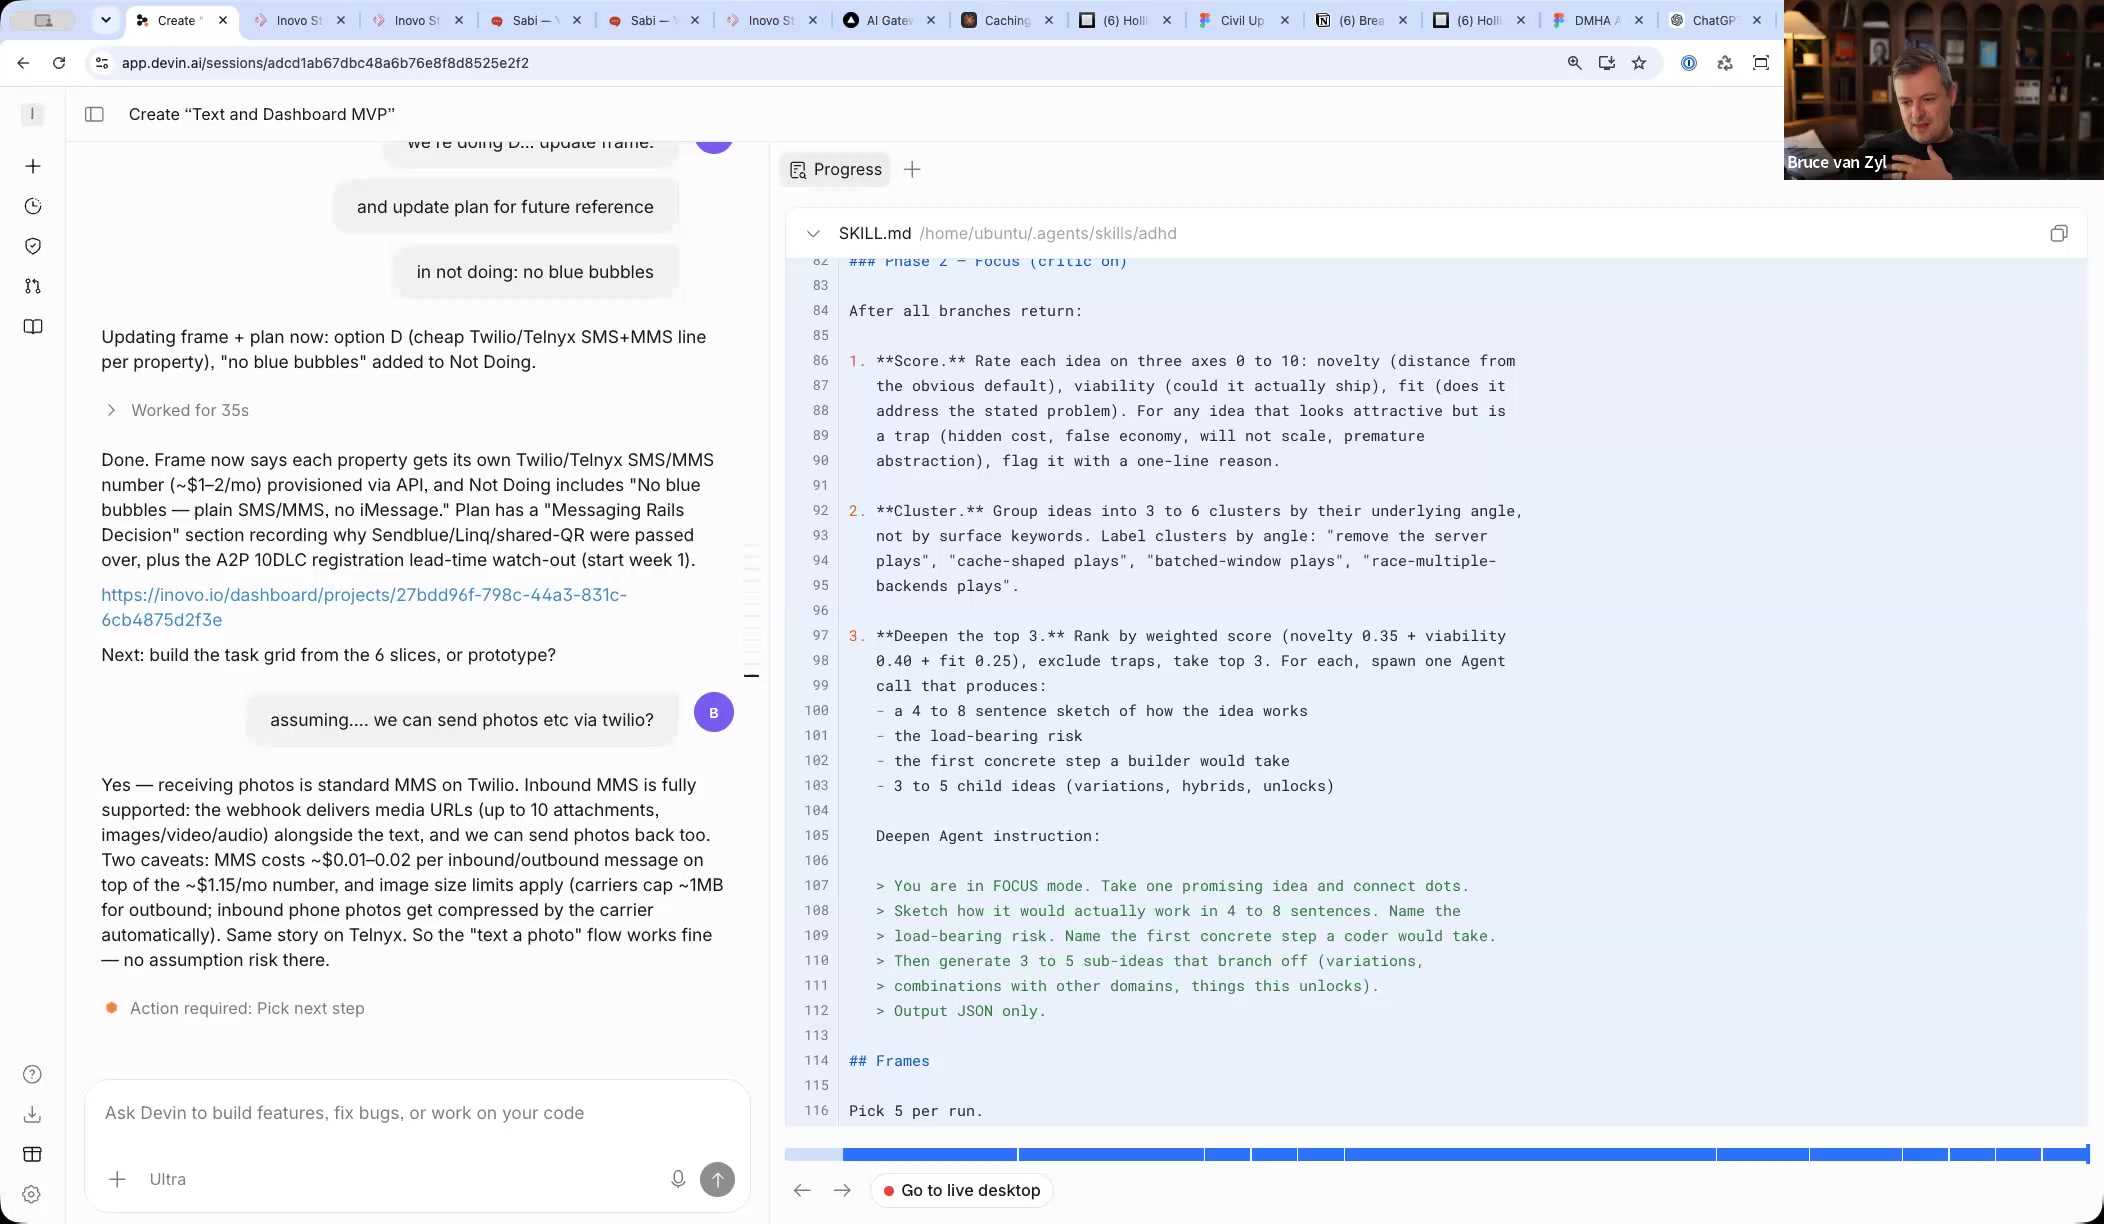The height and width of the screenshot is (1224, 2104).
Task: Collapse the SKILL.md file chevron
Action: point(813,233)
